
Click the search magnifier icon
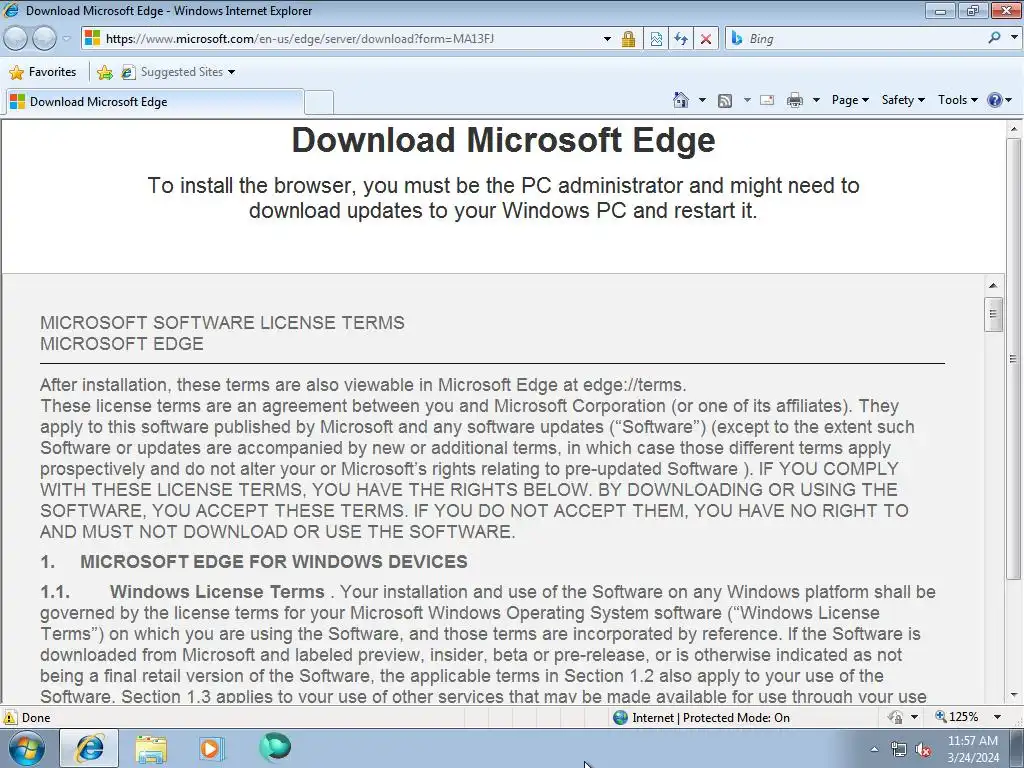point(994,38)
